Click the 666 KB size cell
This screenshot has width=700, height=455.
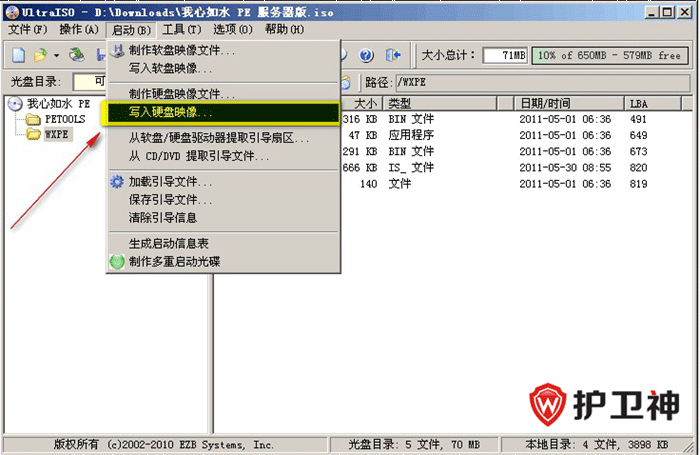coord(360,167)
